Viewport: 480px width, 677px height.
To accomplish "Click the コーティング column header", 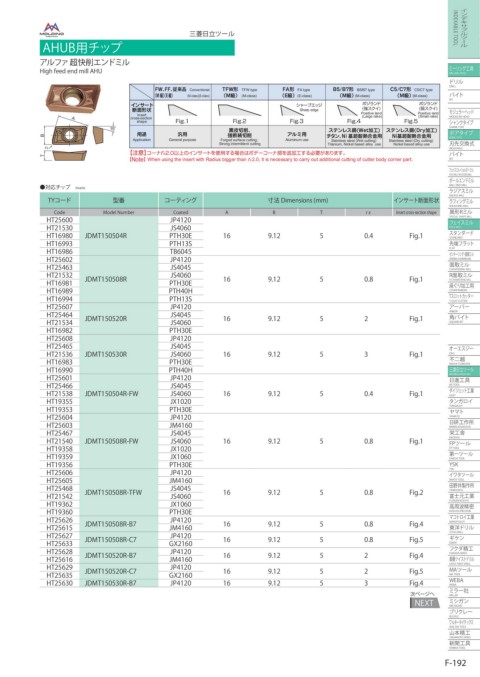I will click(x=180, y=200).
